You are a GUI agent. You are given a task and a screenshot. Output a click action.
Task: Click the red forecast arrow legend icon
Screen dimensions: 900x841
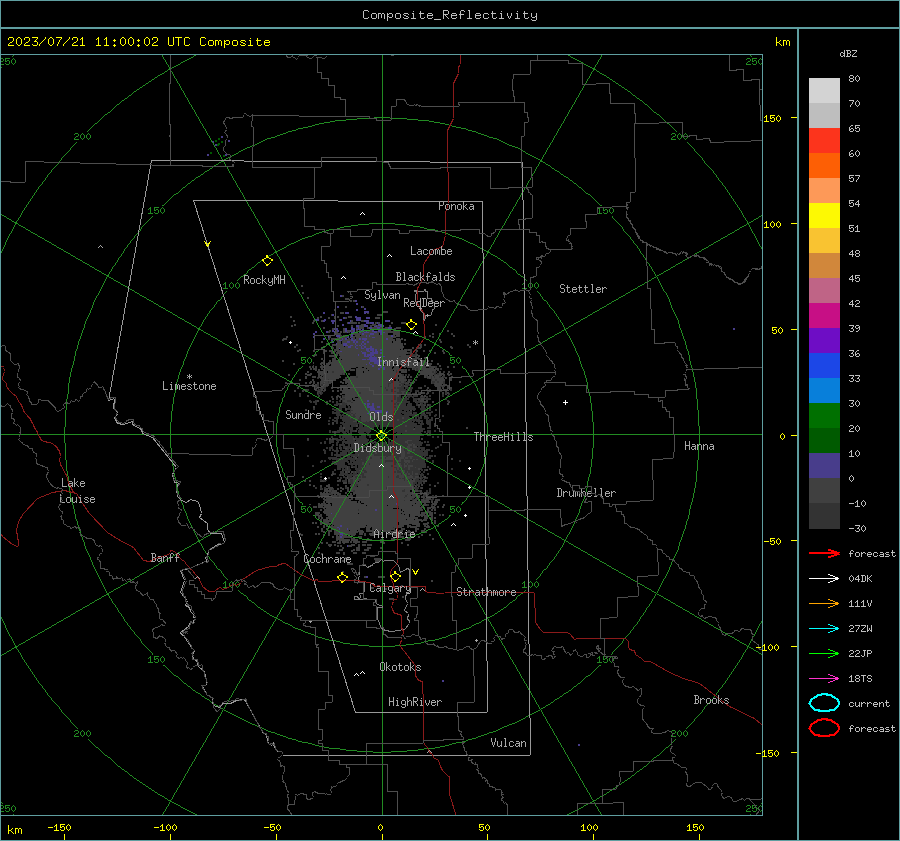coord(824,553)
